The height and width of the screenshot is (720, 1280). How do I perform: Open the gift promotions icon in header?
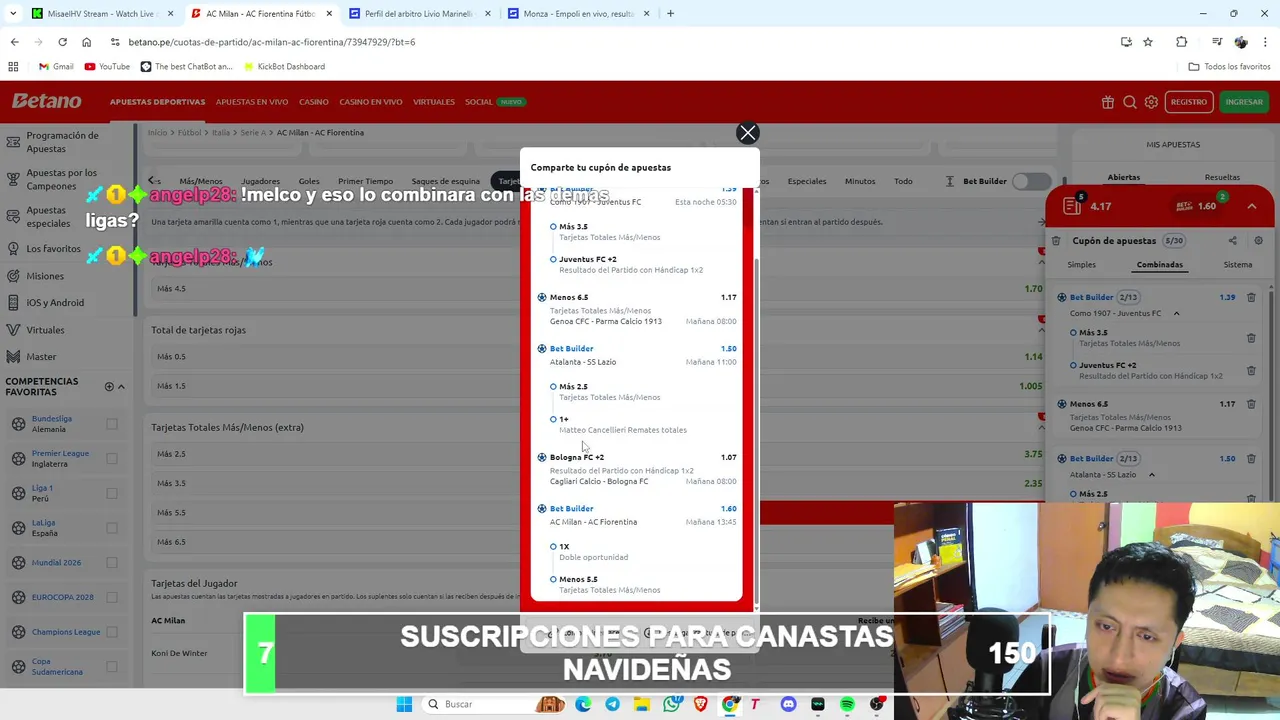coord(1108,102)
